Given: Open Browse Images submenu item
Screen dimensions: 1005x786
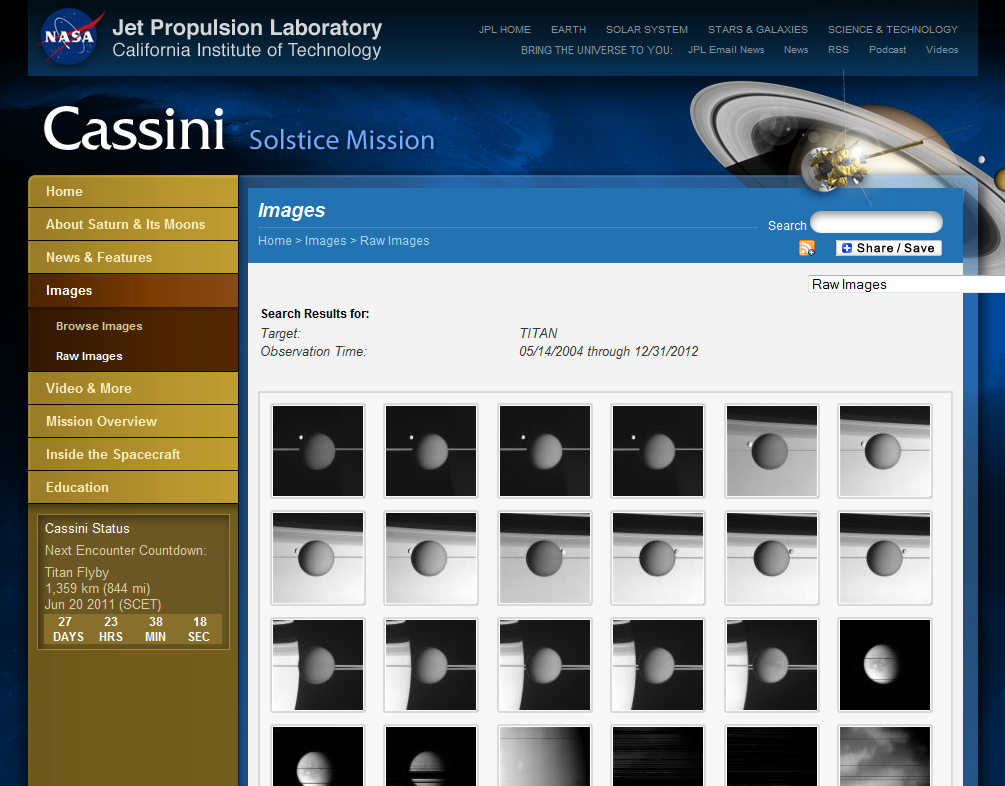Looking at the screenshot, I should coord(99,326).
